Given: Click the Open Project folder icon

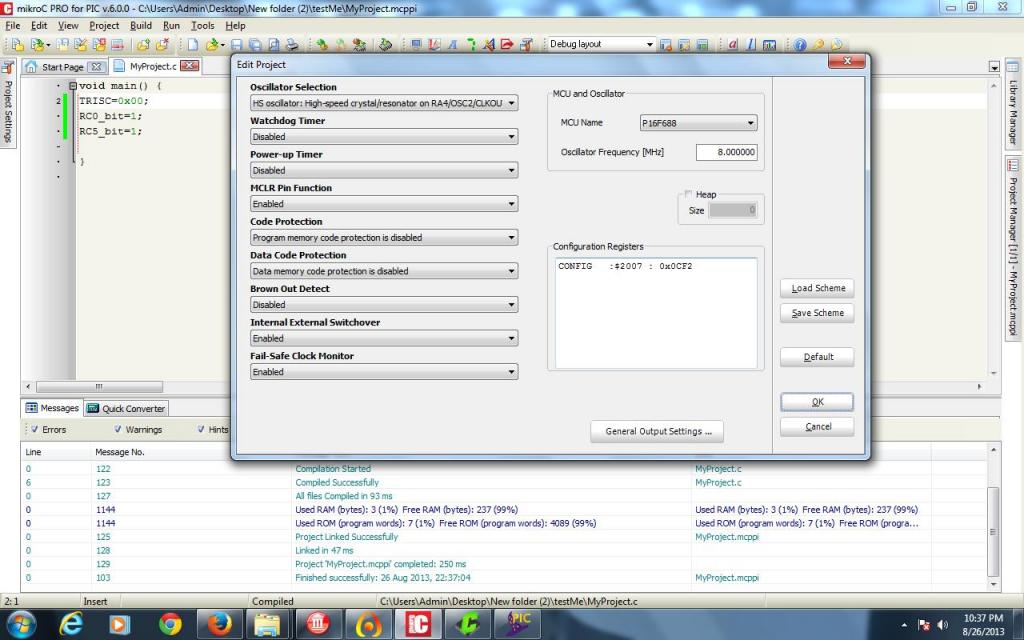Looking at the screenshot, I should point(37,44).
